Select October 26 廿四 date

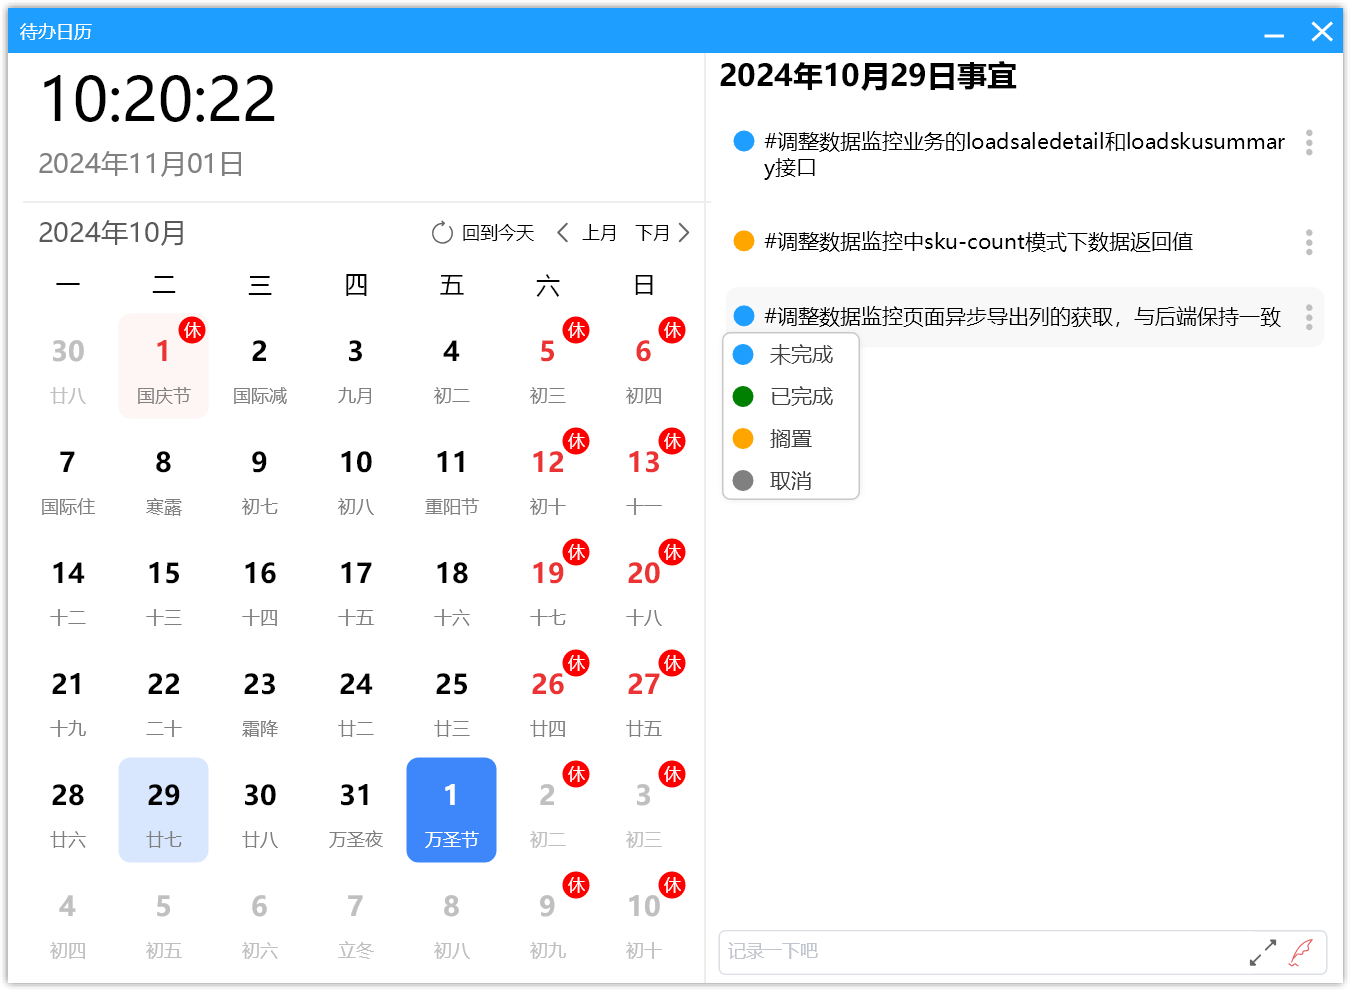(x=548, y=699)
